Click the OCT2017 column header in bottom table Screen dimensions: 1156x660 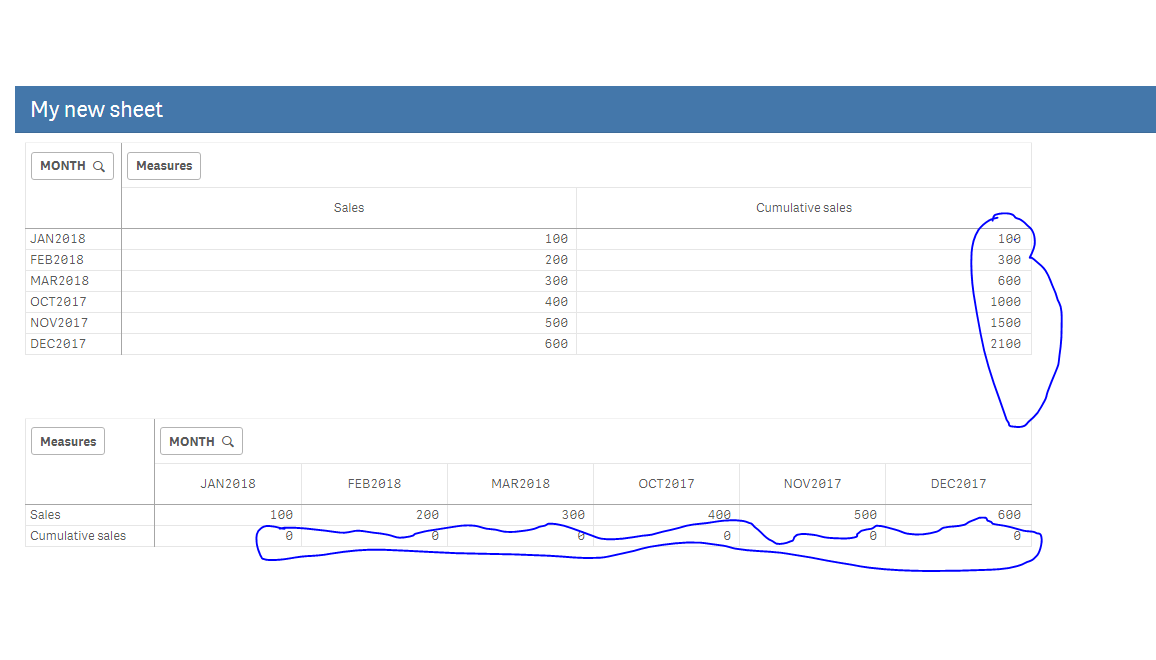click(666, 484)
